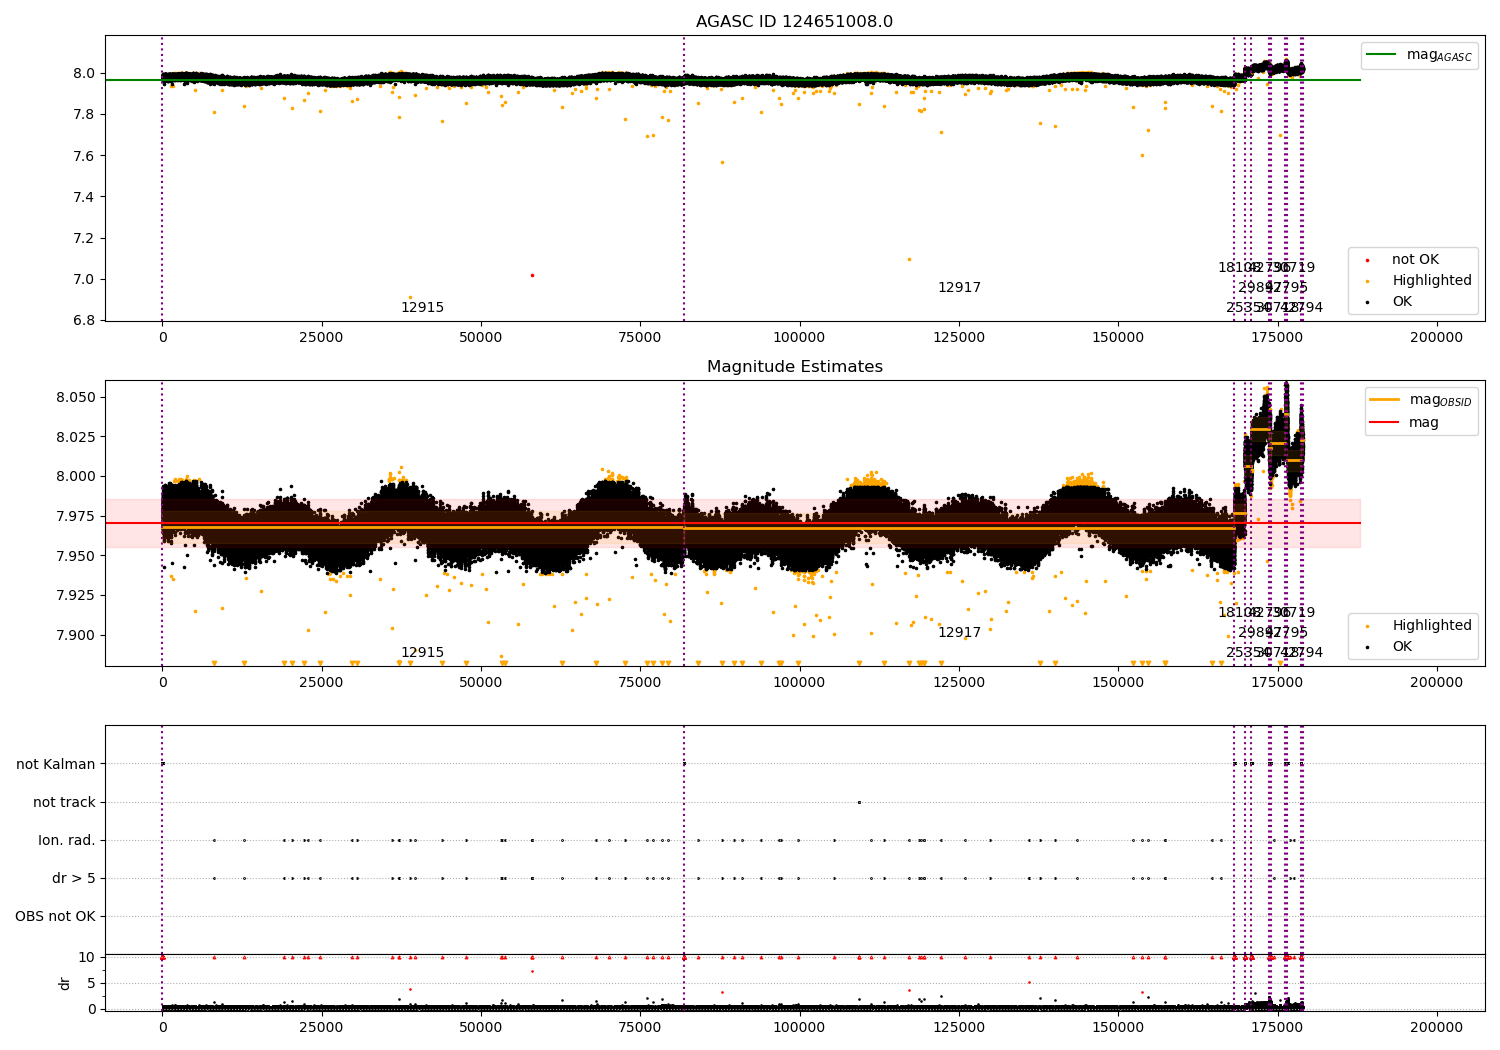This screenshot has width=1500, height=1050.
Task: Click the 'dr' axis label in bottom plot
Action: point(65,983)
